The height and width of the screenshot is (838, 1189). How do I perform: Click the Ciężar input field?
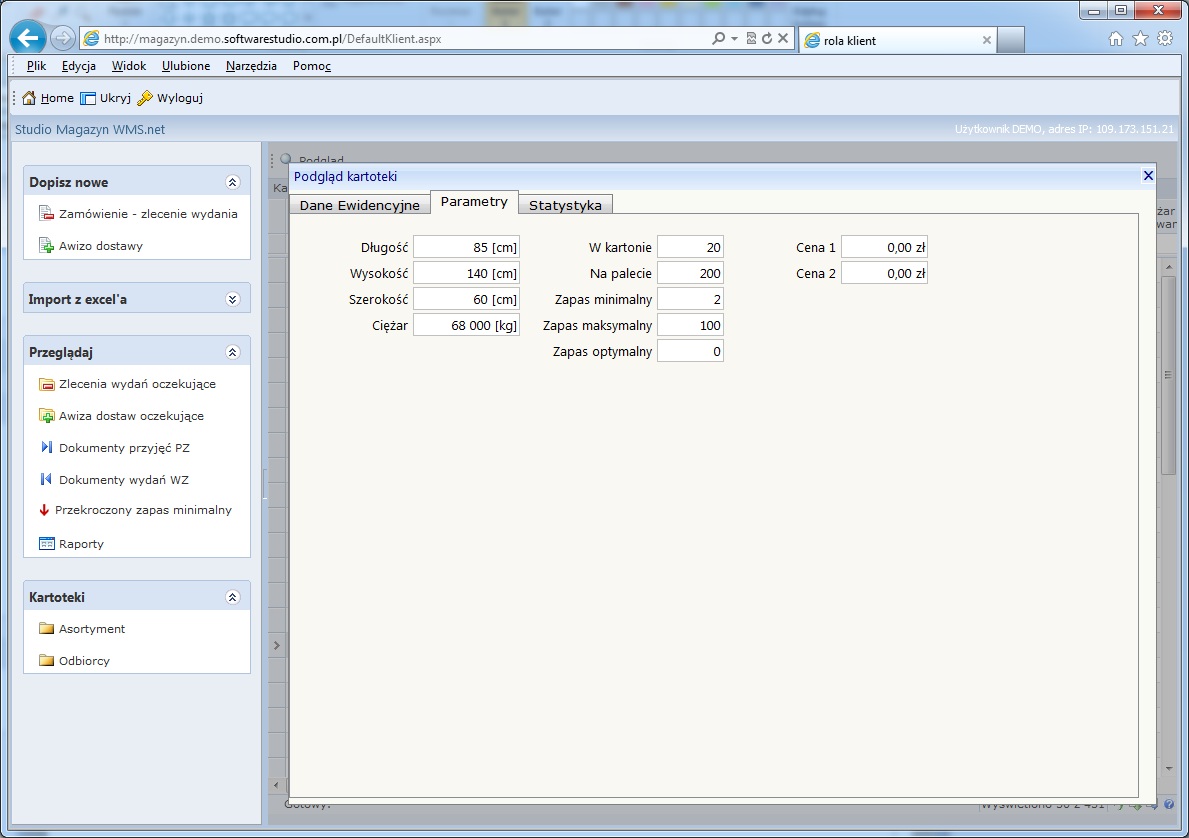click(x=466, y=325)
